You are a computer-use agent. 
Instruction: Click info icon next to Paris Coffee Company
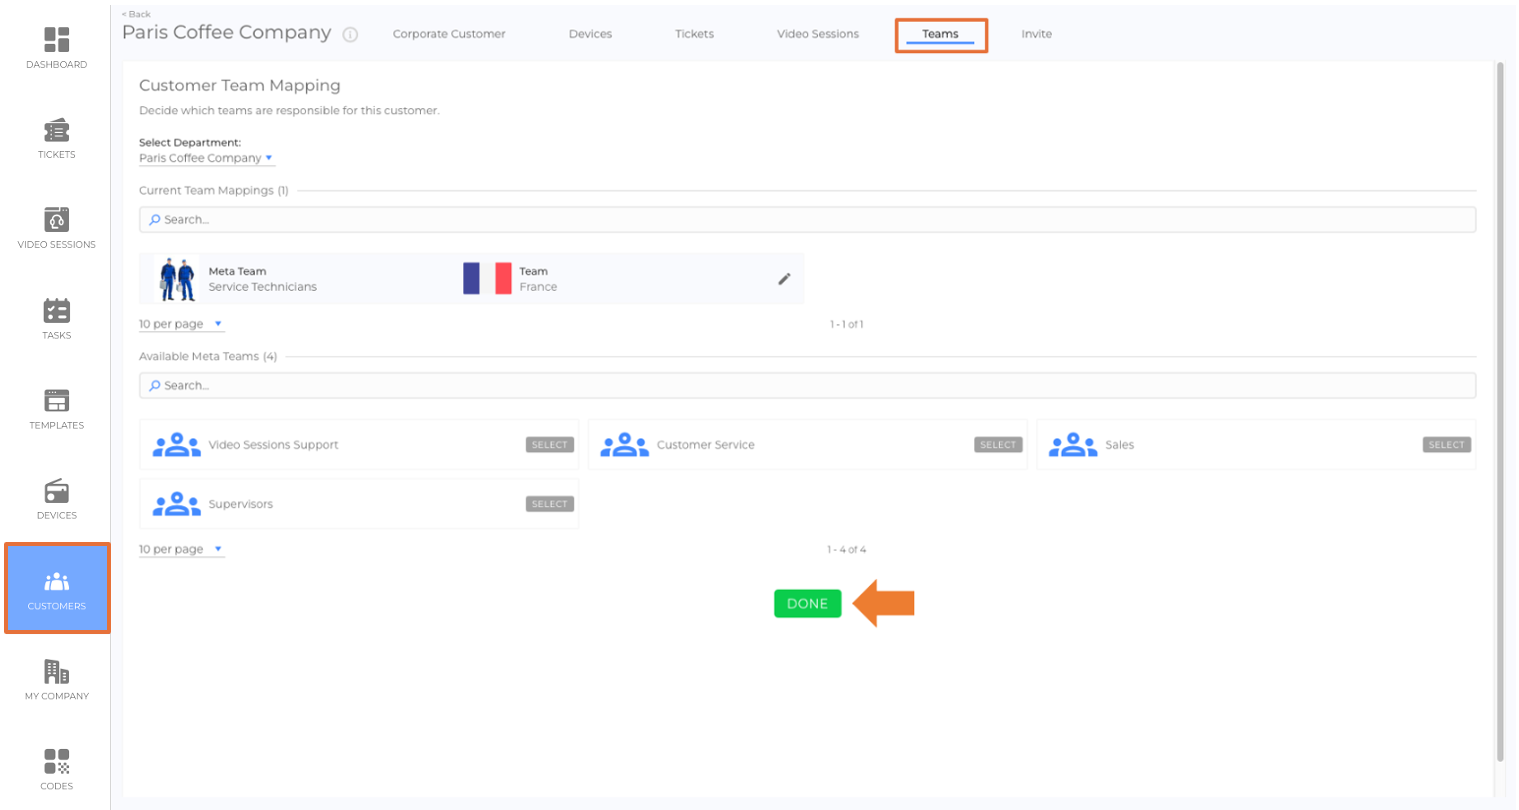coord(350,35)
